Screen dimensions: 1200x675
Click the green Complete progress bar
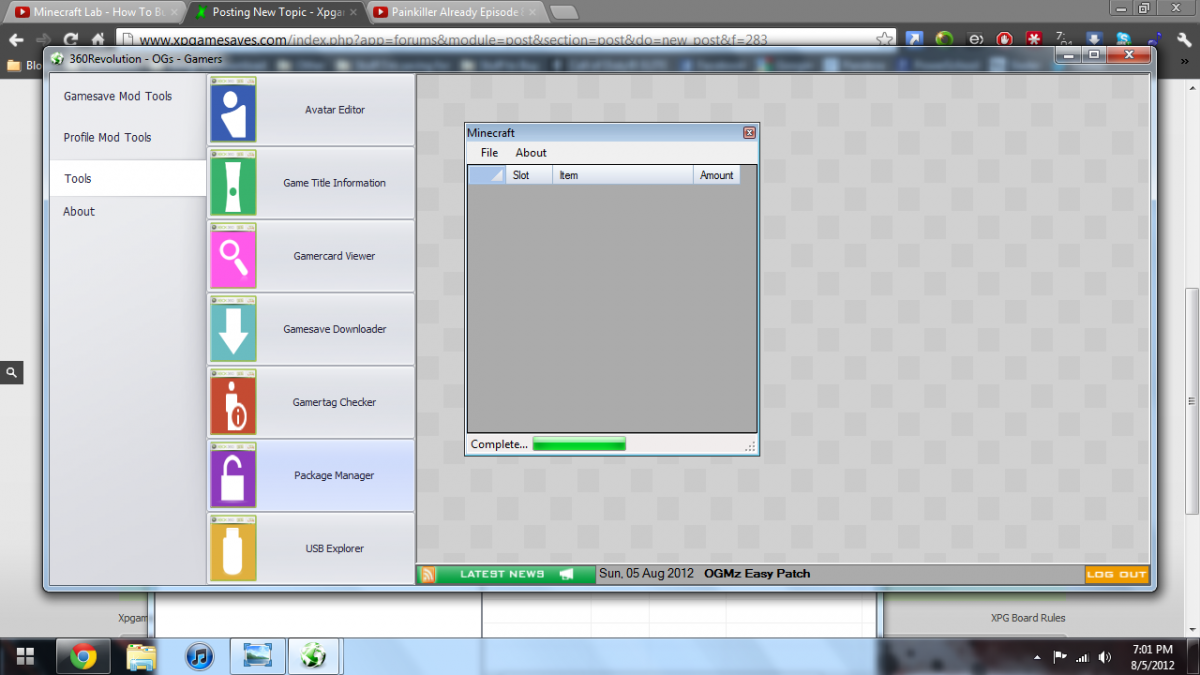[x=579, y=444]
